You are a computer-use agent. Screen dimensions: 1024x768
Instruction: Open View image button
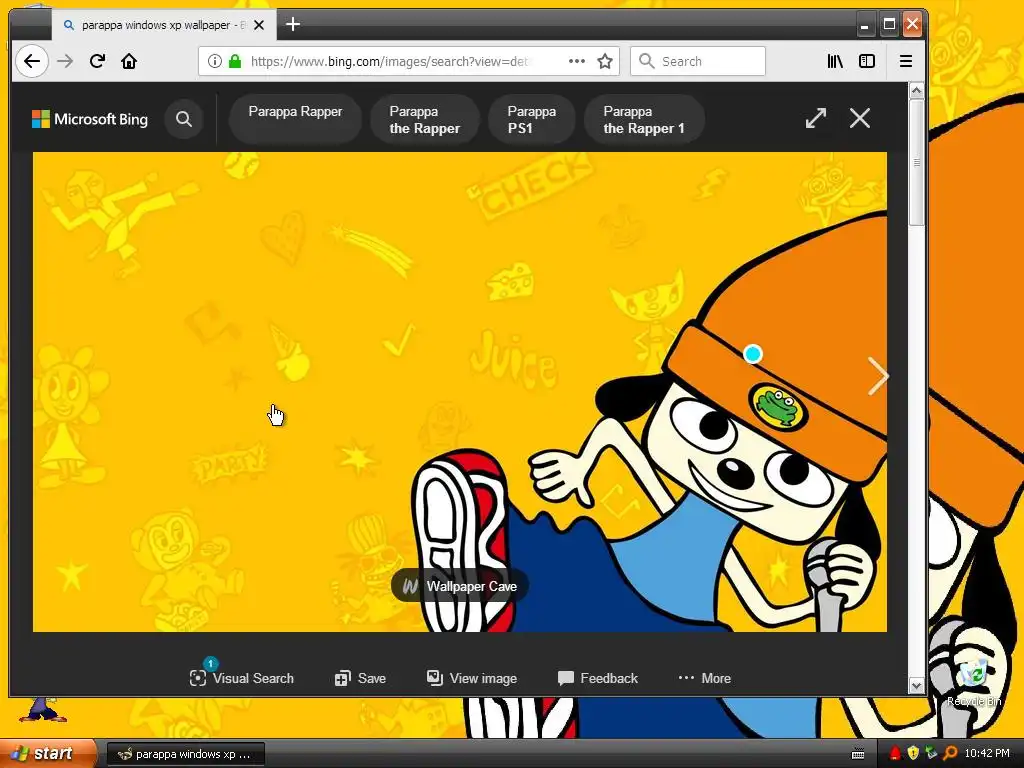(472, 678)
